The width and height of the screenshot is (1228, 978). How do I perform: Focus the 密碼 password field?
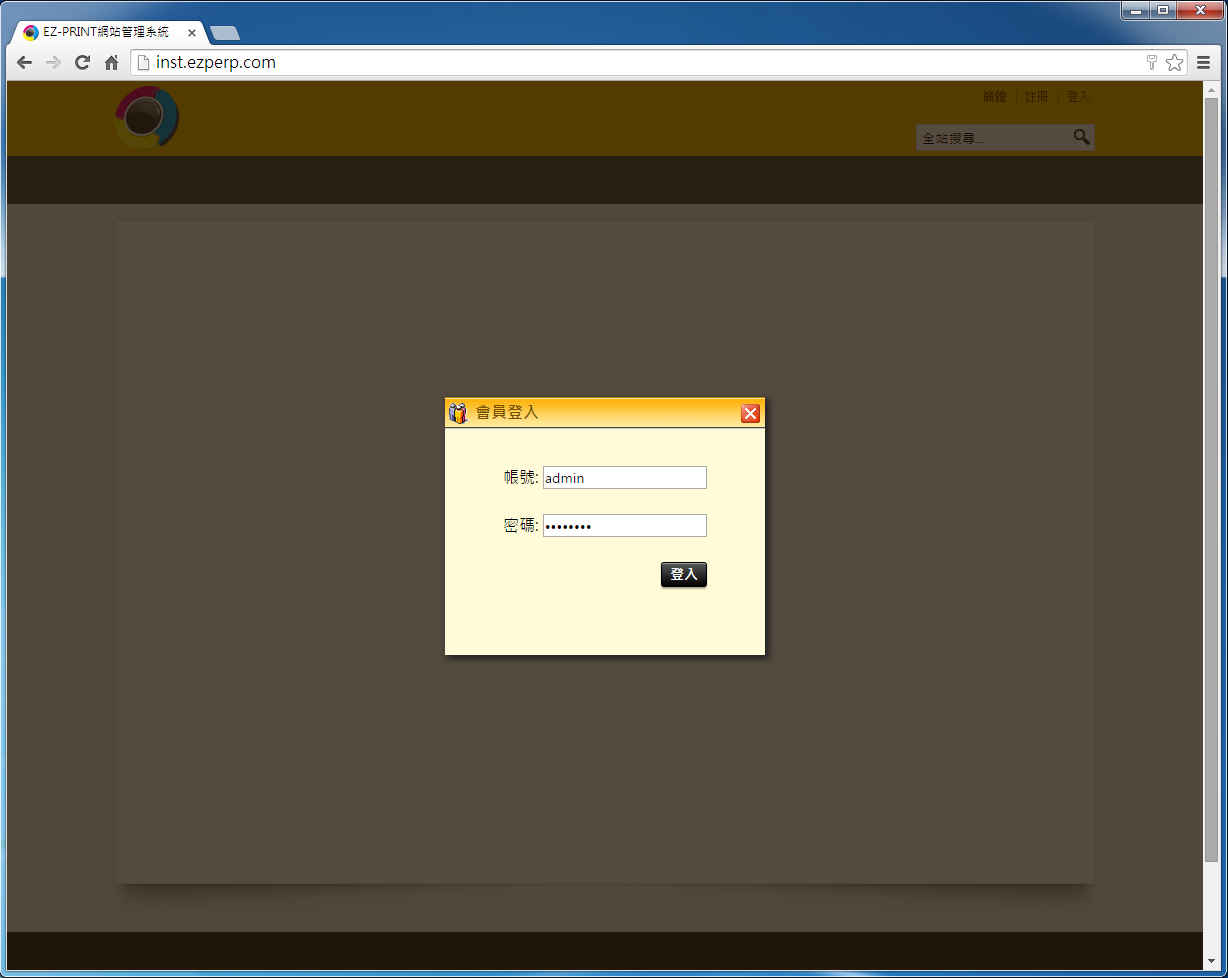624,526
